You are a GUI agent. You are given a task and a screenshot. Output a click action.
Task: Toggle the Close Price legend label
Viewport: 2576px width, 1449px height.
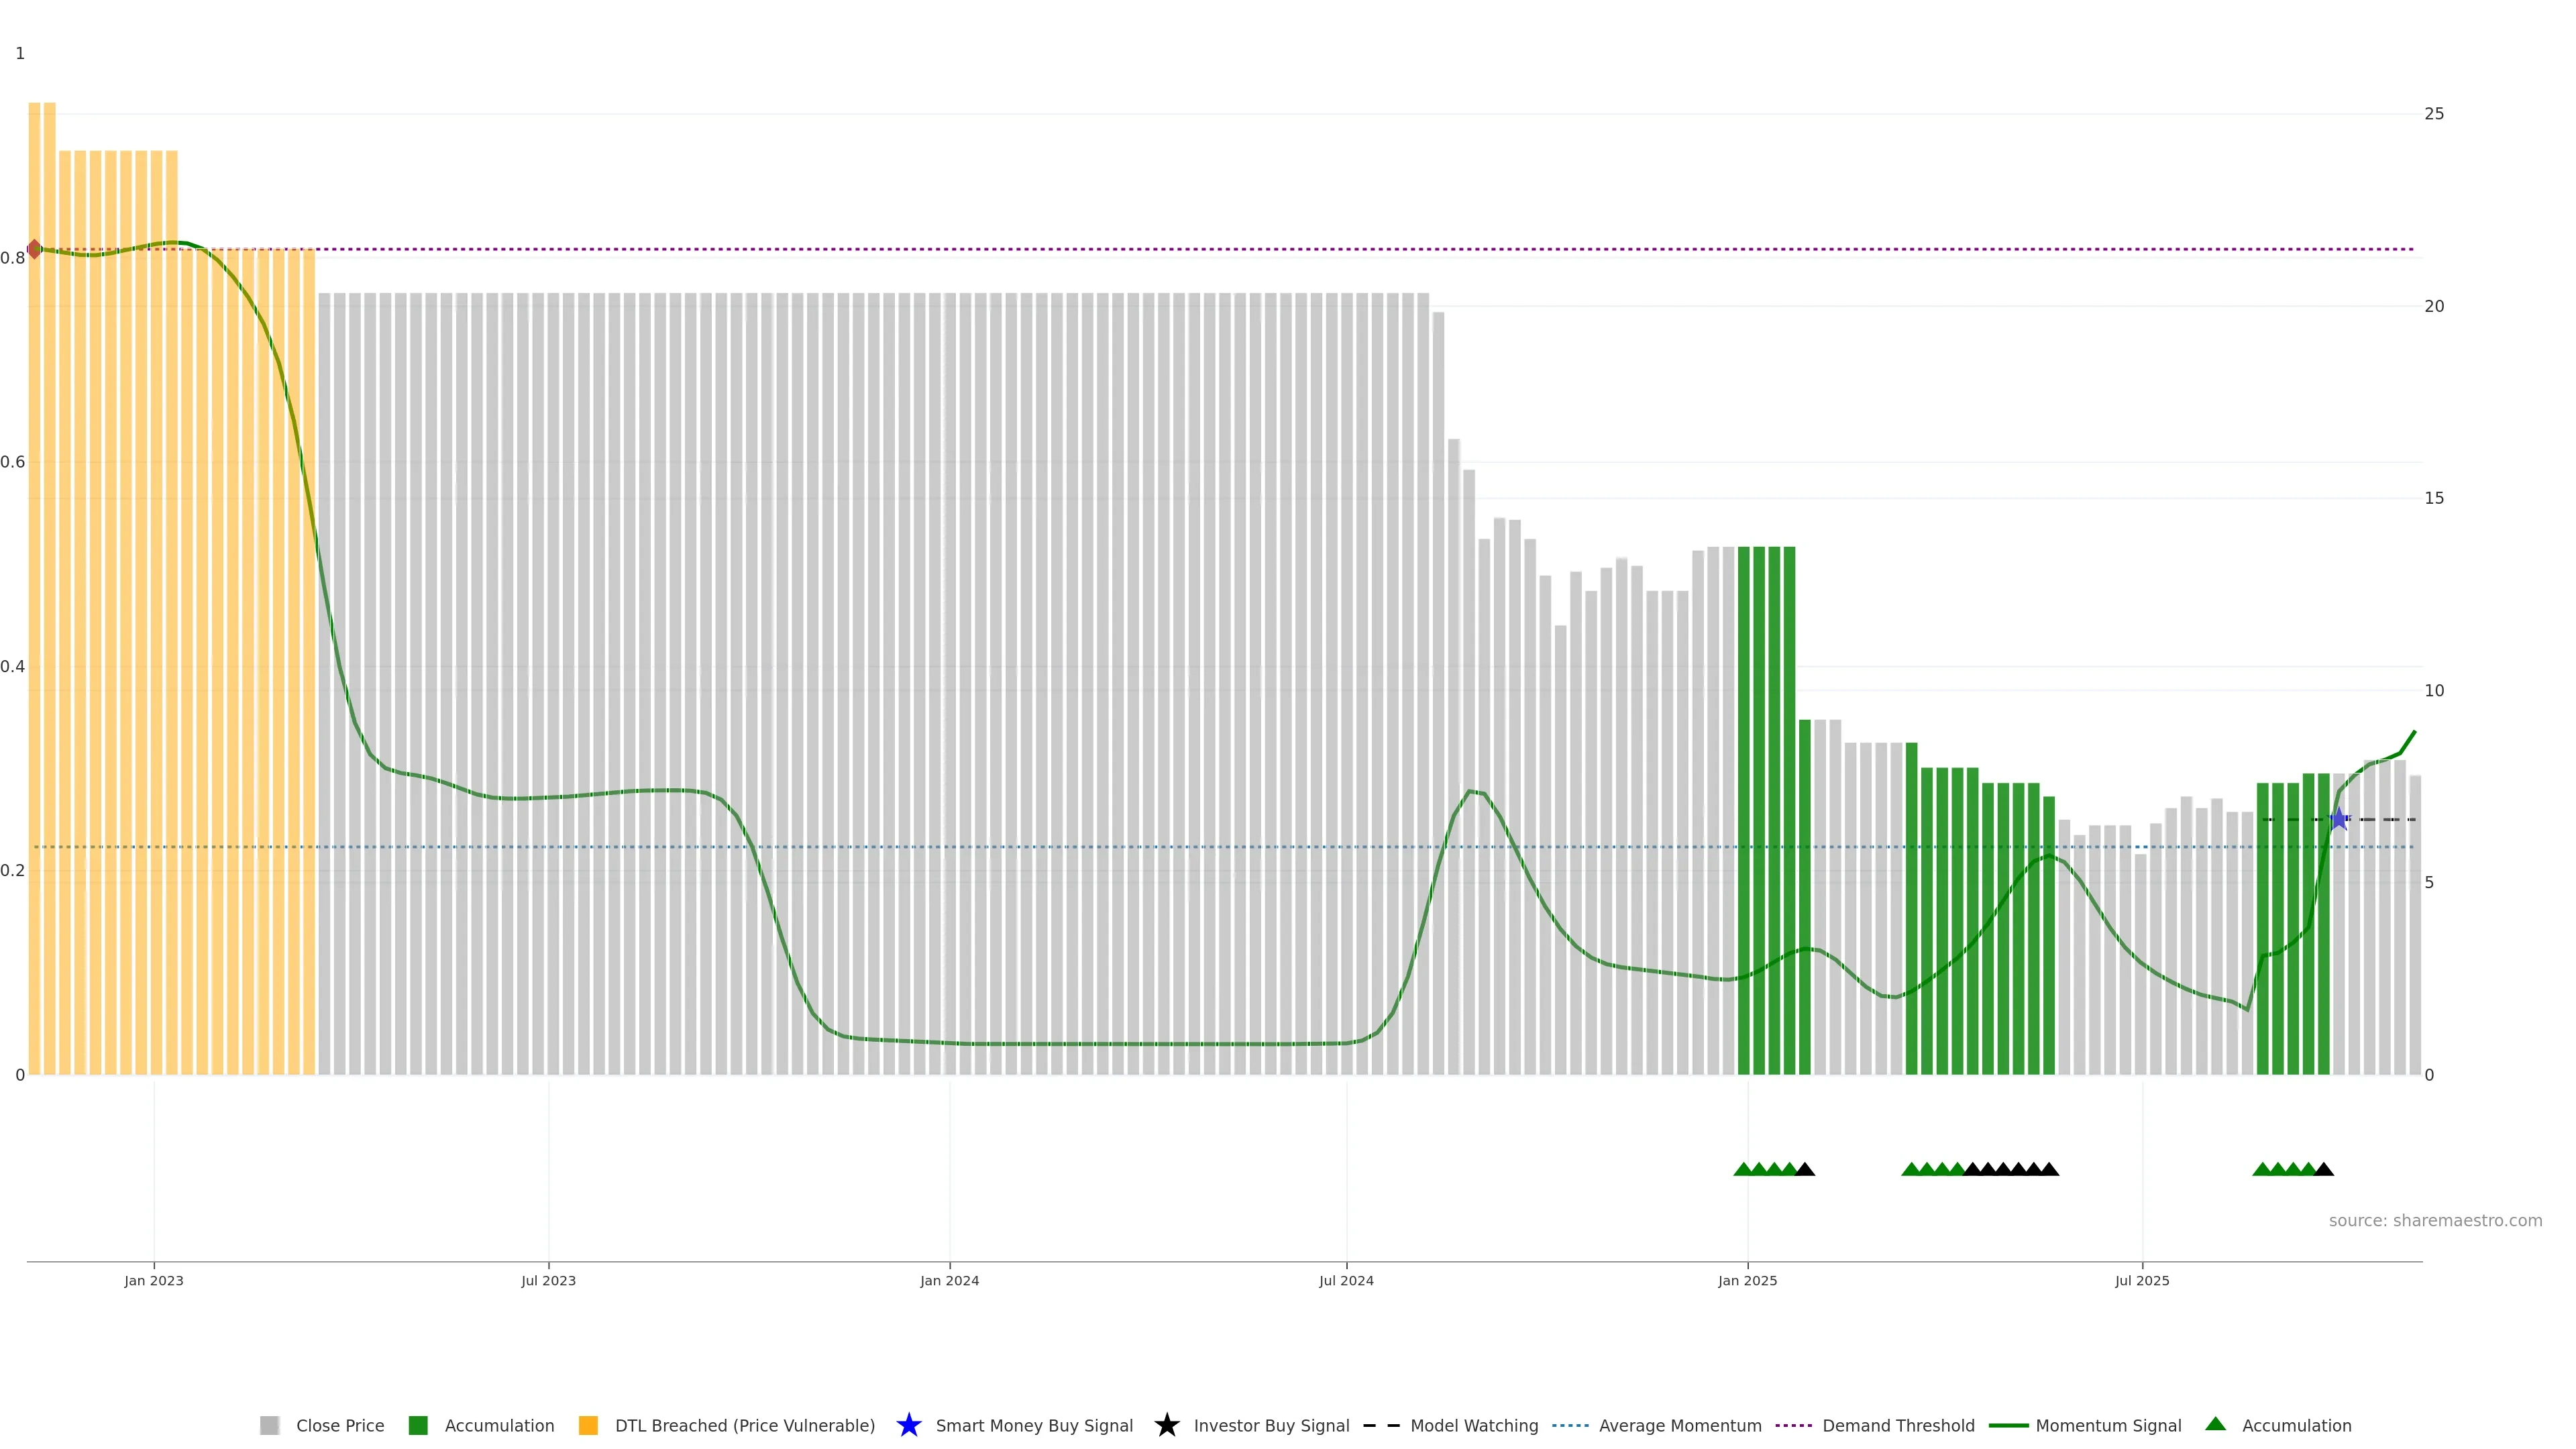pyautogui.click(x=340, y=1425)
